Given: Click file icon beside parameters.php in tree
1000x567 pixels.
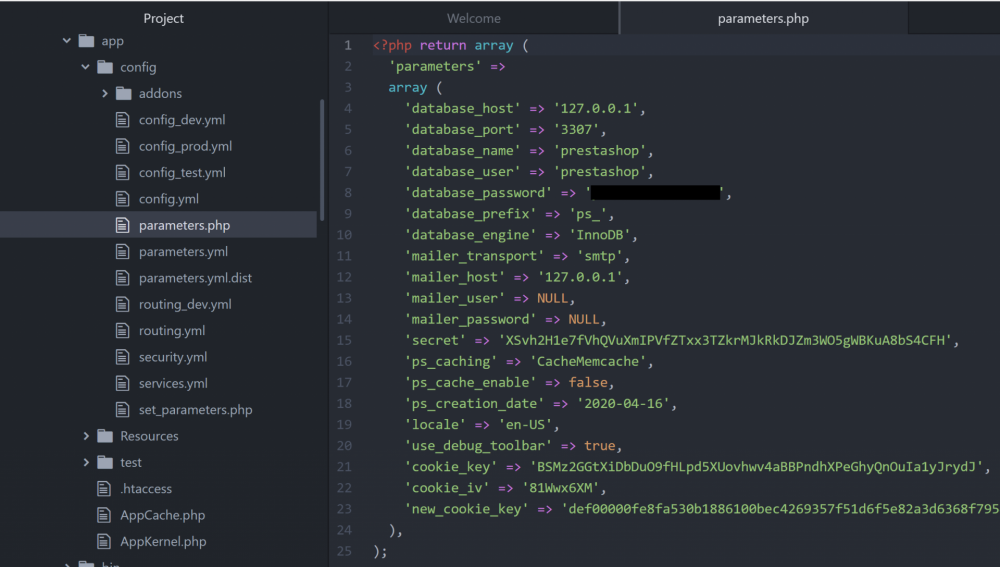Looking at the screenshot, I should click(122, 225).
